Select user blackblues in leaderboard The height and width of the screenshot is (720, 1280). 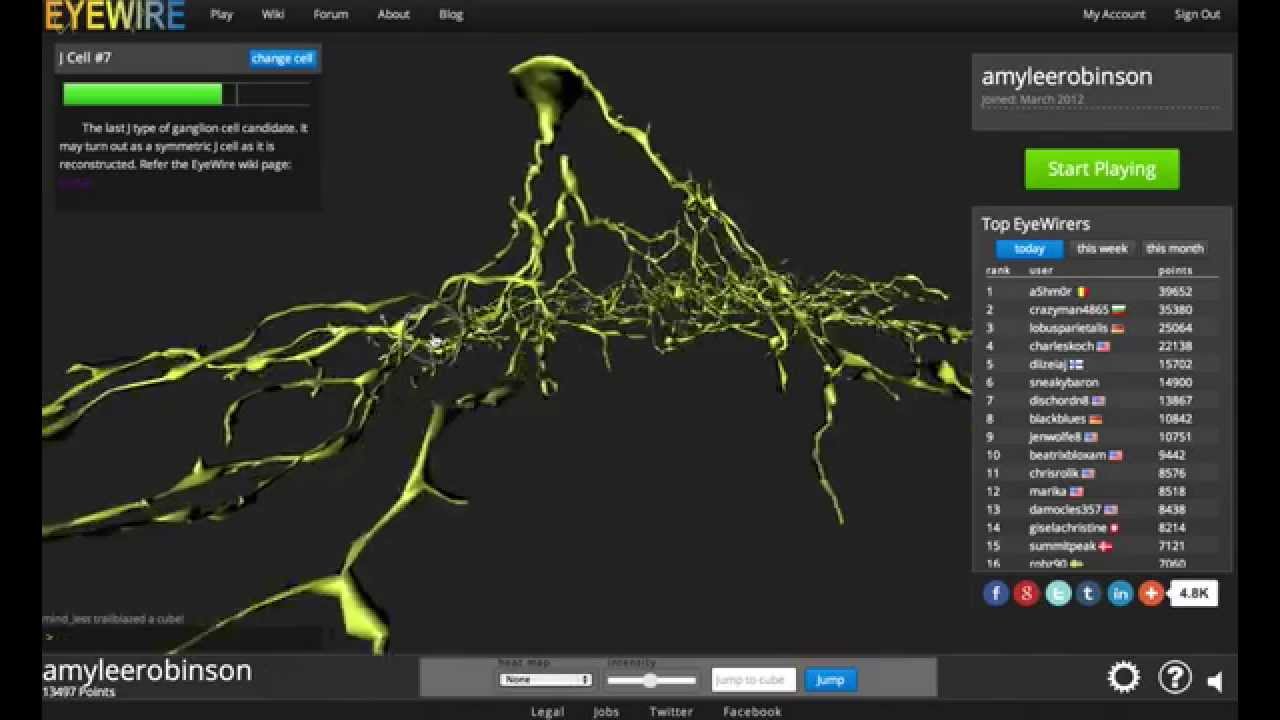coord(1058,419)
